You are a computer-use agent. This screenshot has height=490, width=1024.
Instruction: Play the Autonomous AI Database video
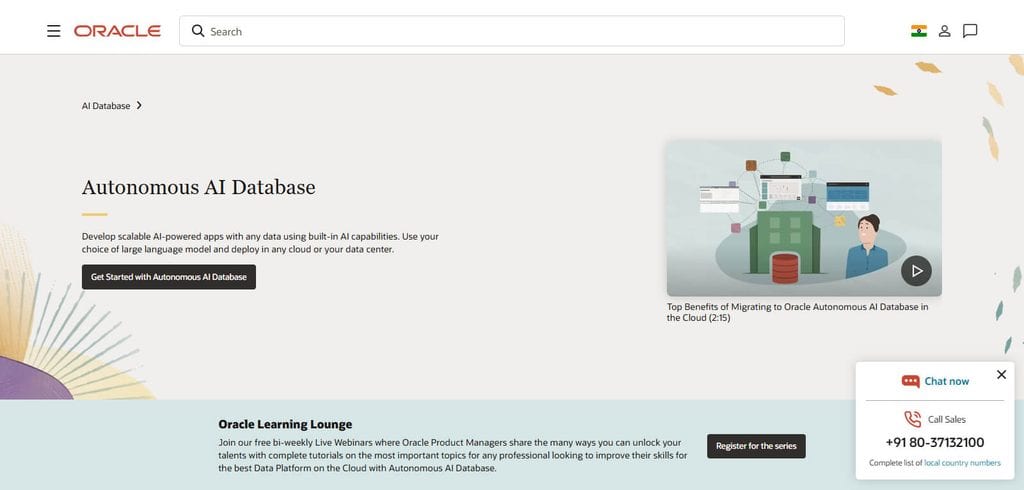pyautogui.click(x=916, y=270)
